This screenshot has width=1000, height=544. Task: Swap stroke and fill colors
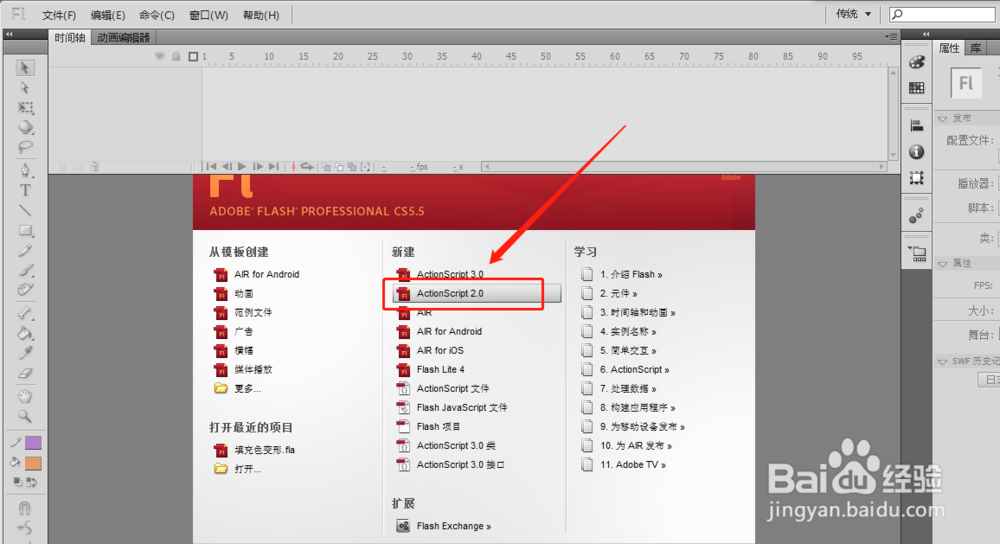pos(31,482)
